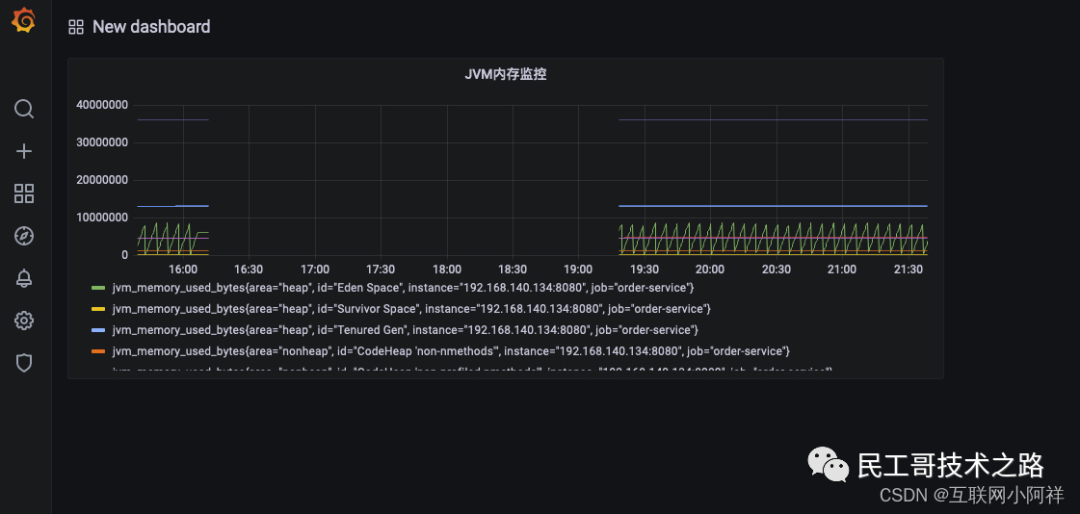Click the 20:00 time axis label
Image resolution: width=1080 pixels, height=514 pixels.
tap(710, 269)
